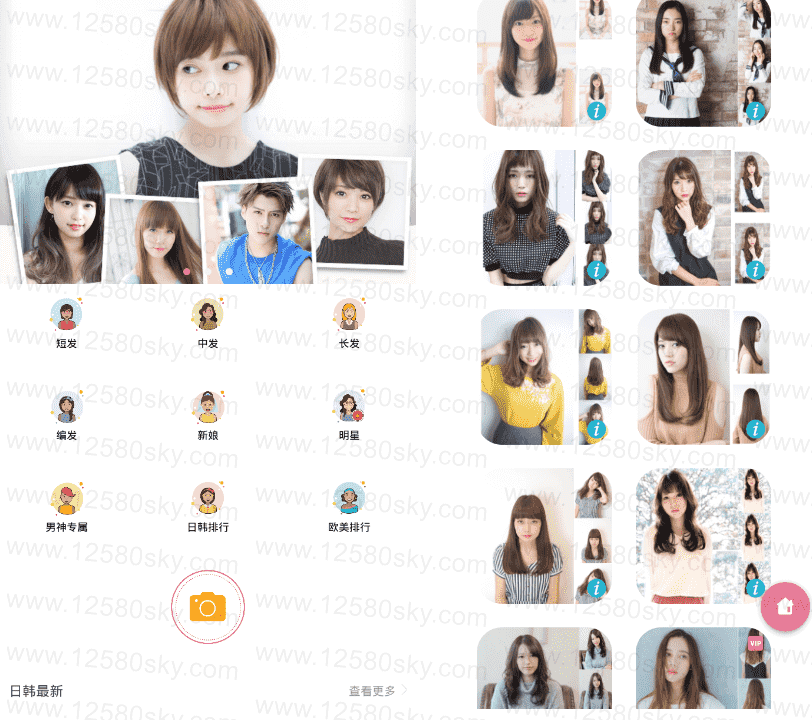Image resolution: width=812 pixels, height=720 pixels.
Task: Open the sailor uniform girl main photo
Action: [x=689, y=63]
